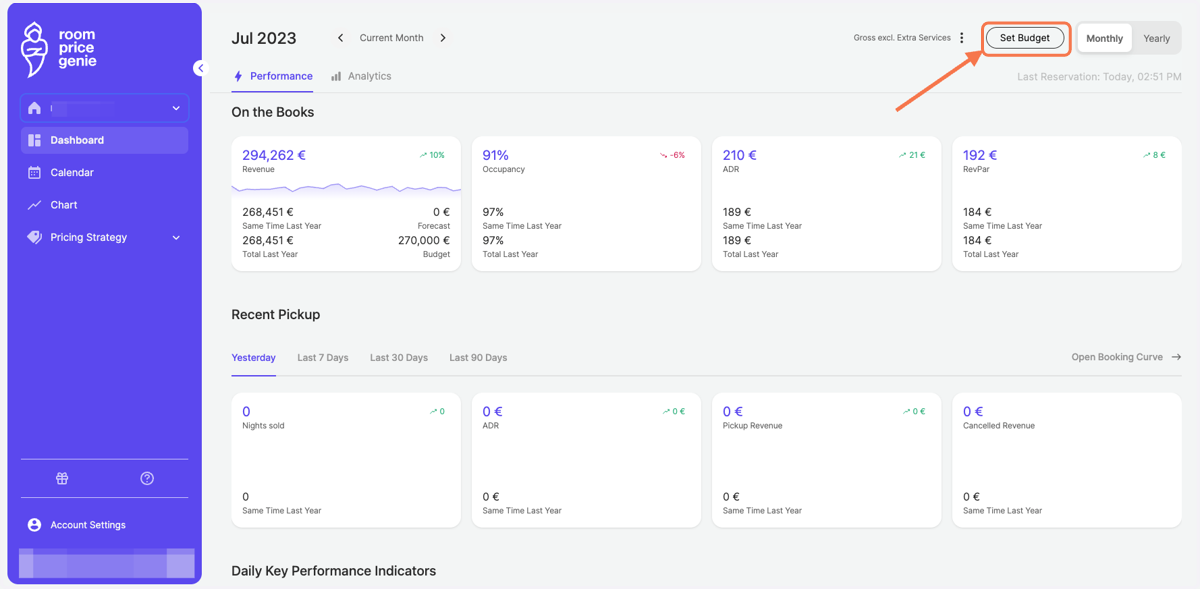
Task: Open Pricing Strategy menu item
Action: (104, 237)
